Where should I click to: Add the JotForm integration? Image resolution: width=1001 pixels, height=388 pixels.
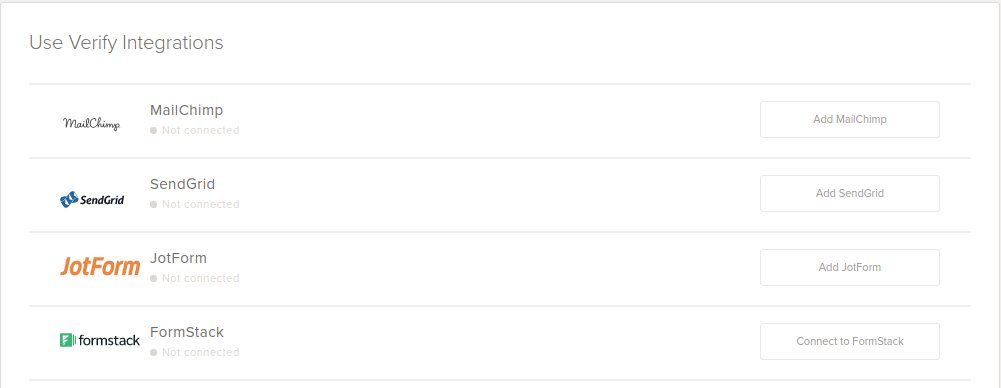click(850, 267)
